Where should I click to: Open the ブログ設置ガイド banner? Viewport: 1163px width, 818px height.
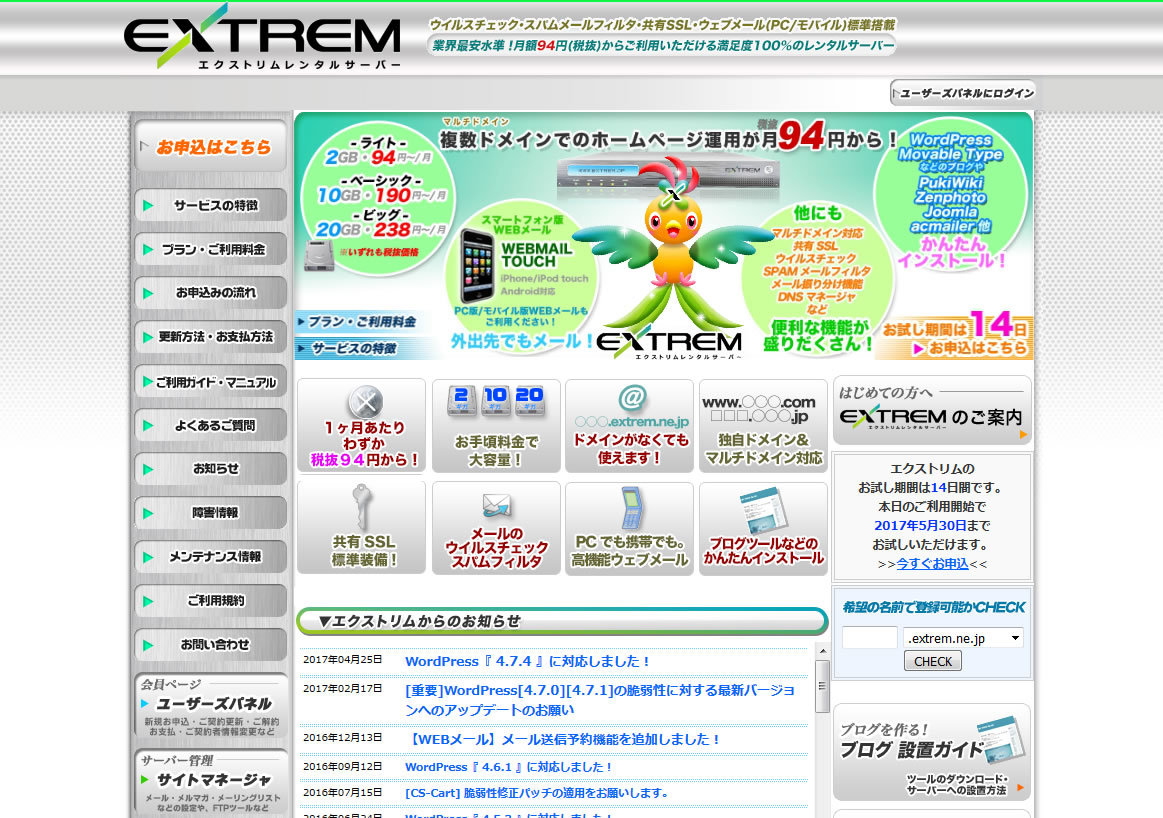932,751
